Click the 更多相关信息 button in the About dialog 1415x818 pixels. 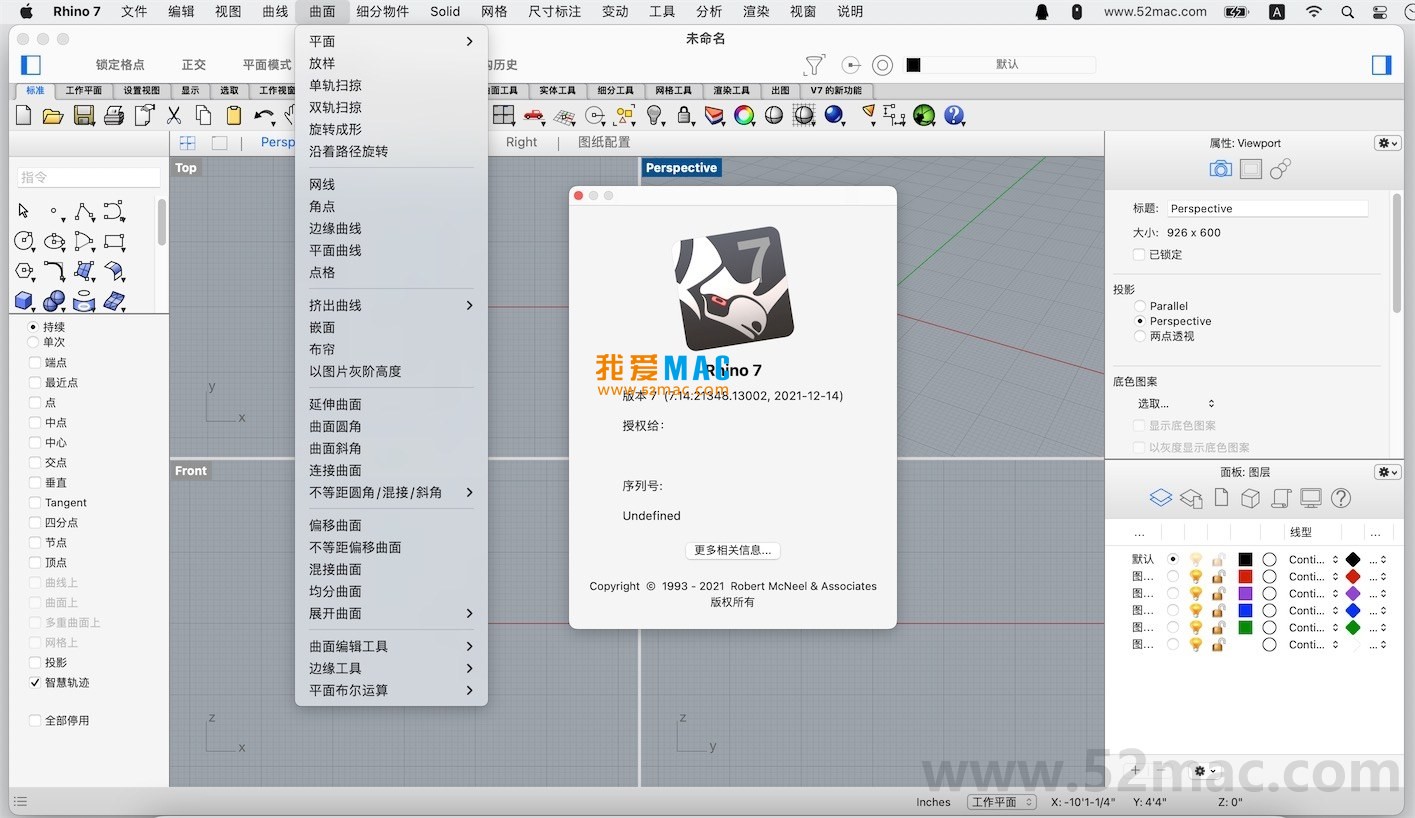(733, 550)
